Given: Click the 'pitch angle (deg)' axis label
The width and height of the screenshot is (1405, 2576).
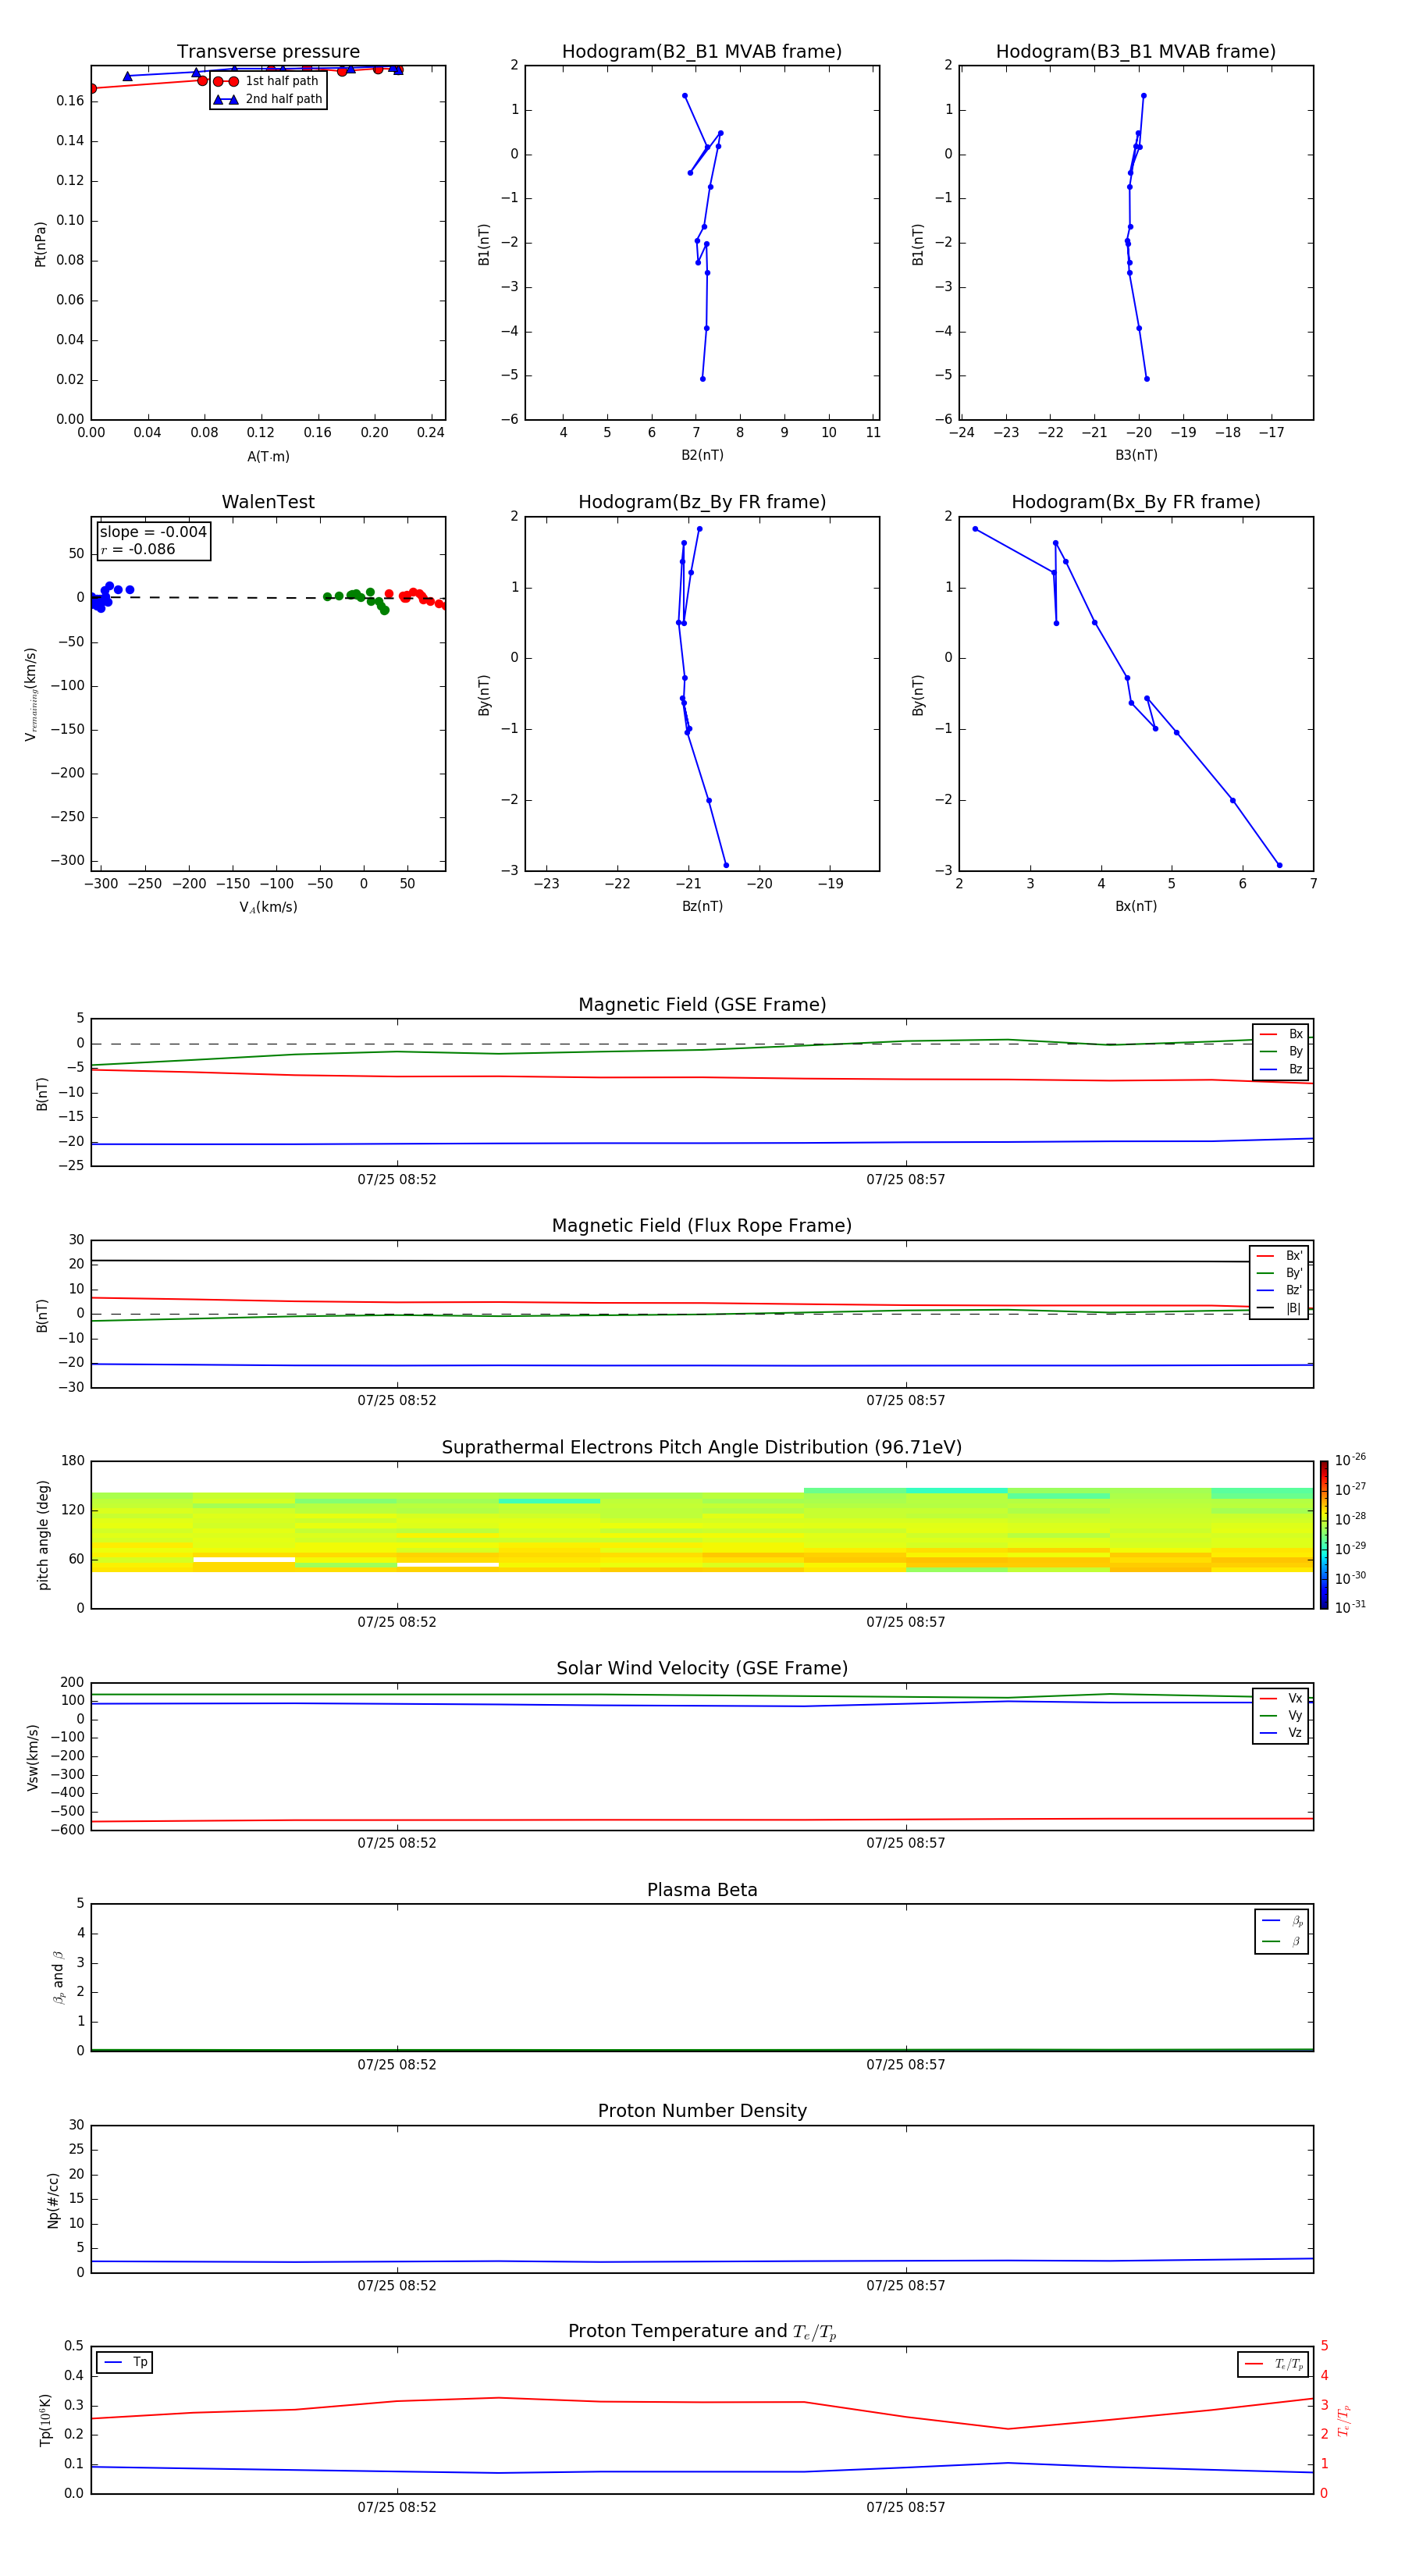Looking at the screenshot, I should [43, 1535].
